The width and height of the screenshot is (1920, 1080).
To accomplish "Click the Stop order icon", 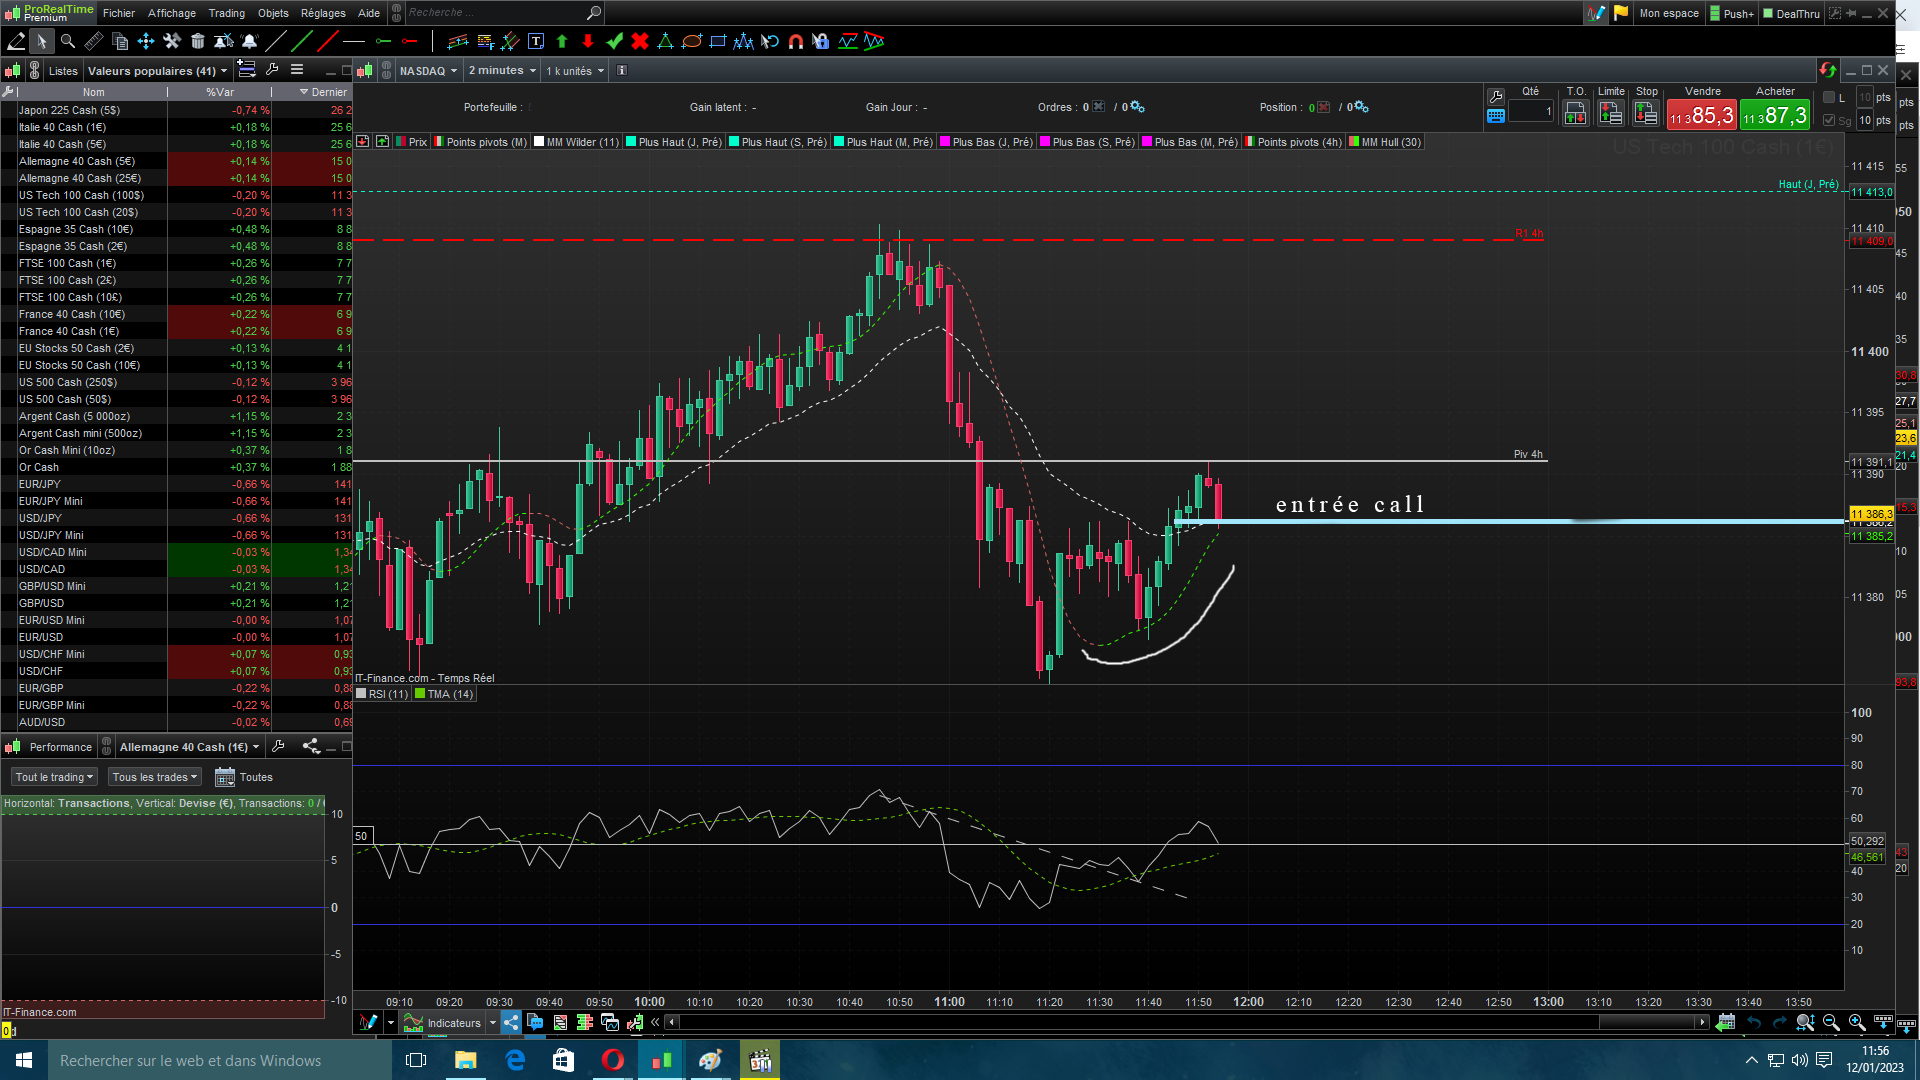I will (1646, 114).
